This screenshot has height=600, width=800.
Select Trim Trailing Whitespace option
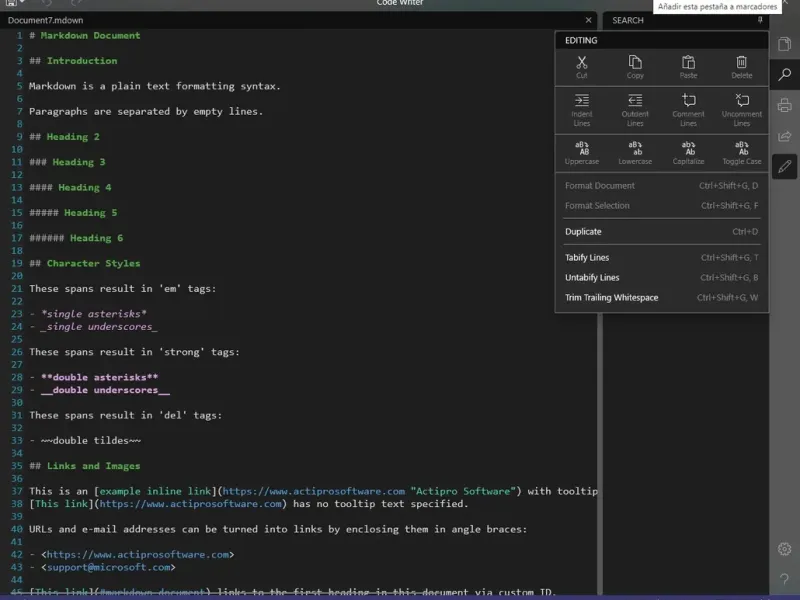point(611,298)
